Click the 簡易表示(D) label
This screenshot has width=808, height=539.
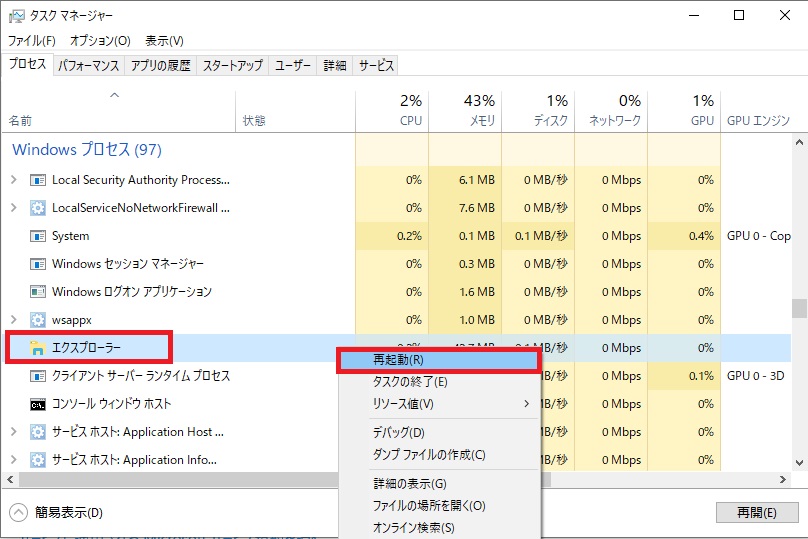[x=69, y=512]
